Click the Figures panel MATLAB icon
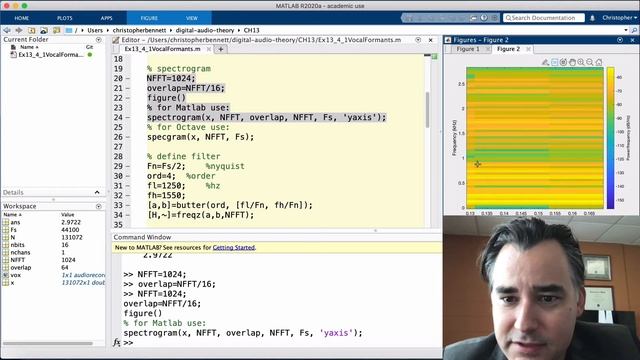 click(x=448, y=40)
